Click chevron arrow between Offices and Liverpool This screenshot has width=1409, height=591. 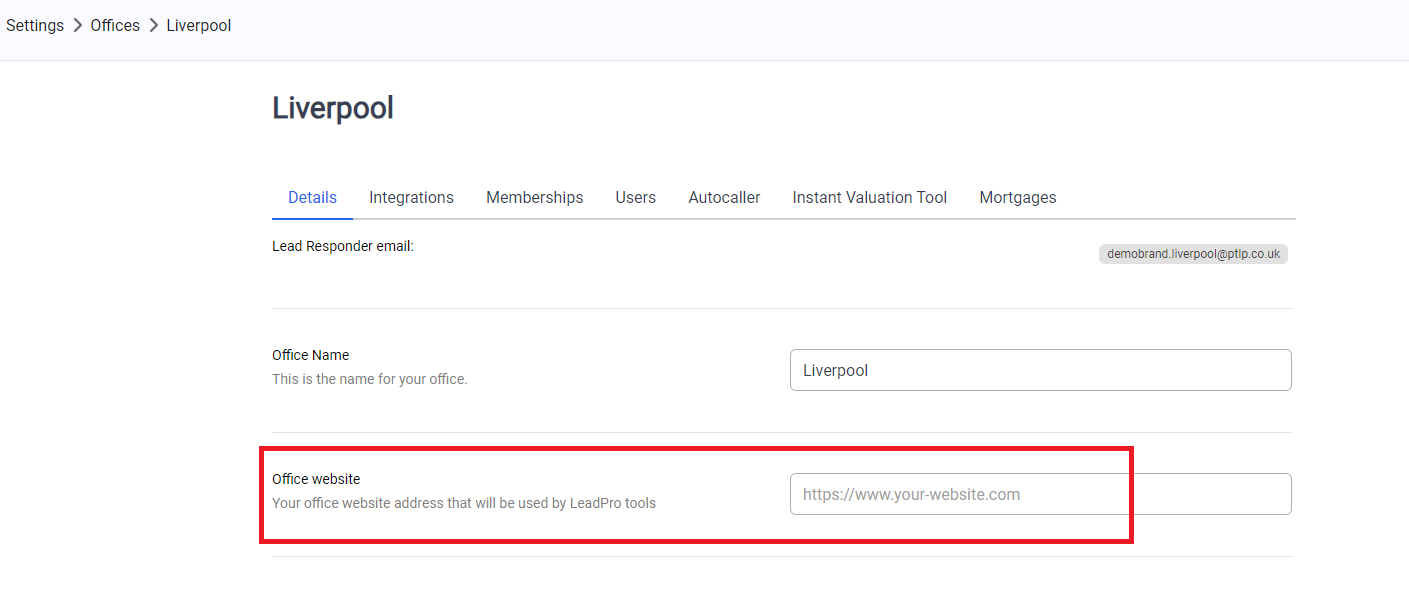153,26
